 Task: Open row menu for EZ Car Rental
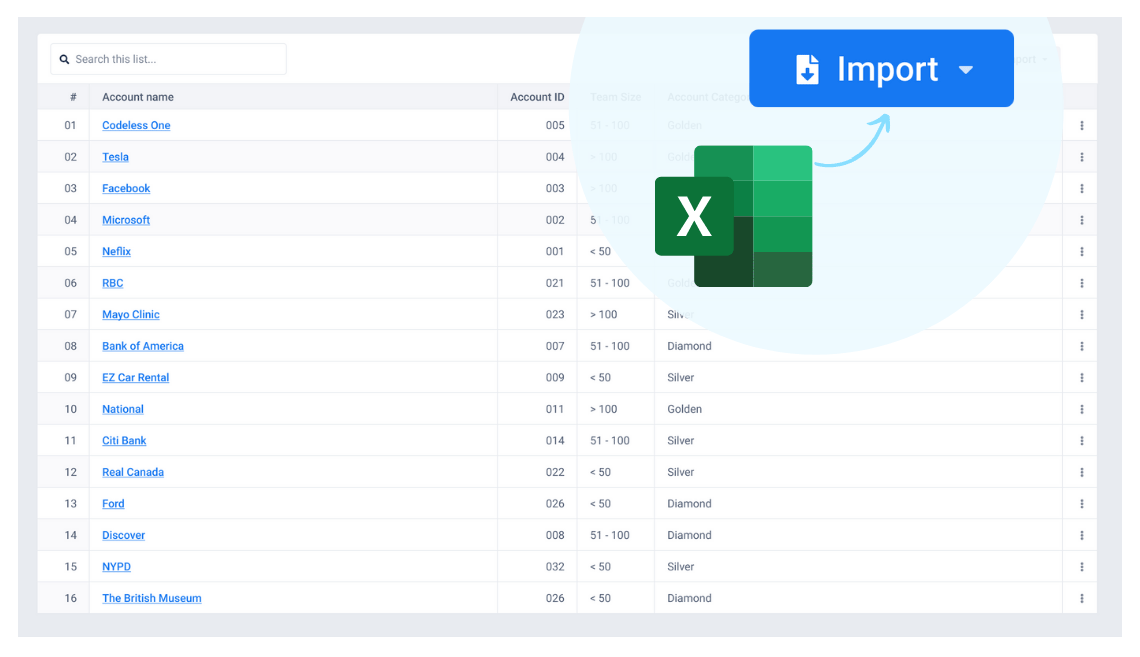(1082, 378)
